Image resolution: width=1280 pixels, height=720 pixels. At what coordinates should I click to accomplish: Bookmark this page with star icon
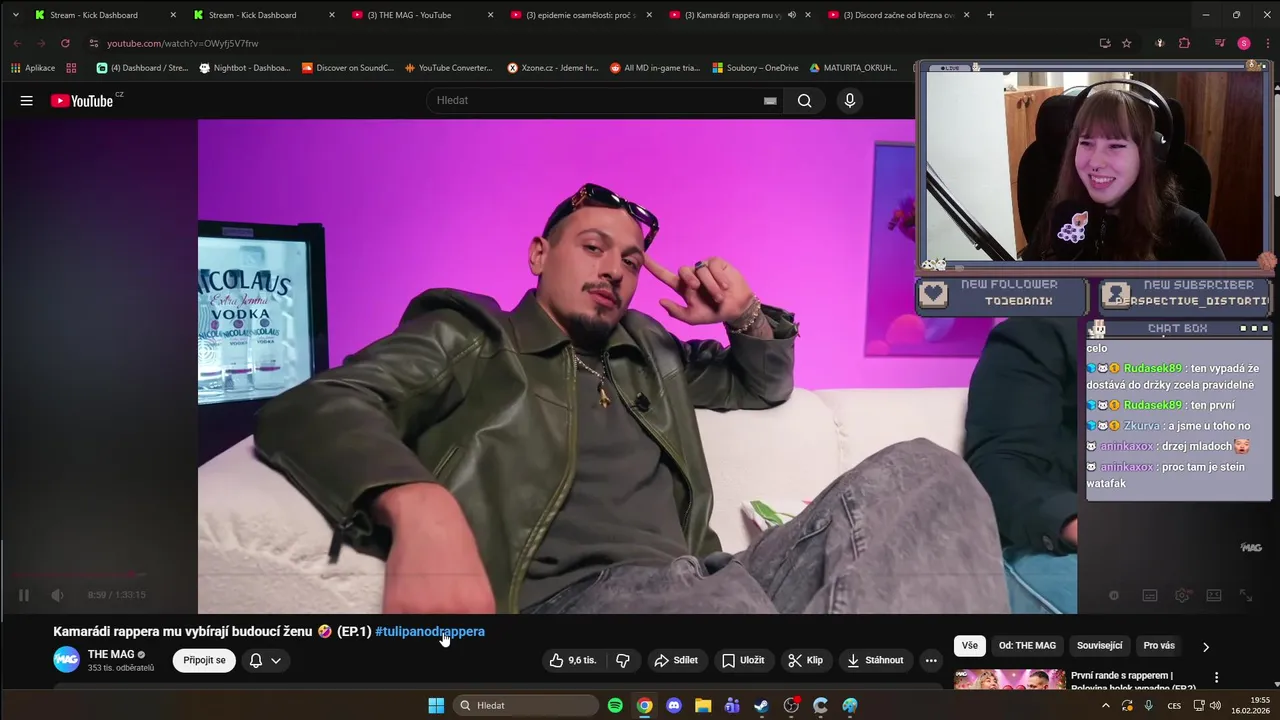pos(1127,43)
